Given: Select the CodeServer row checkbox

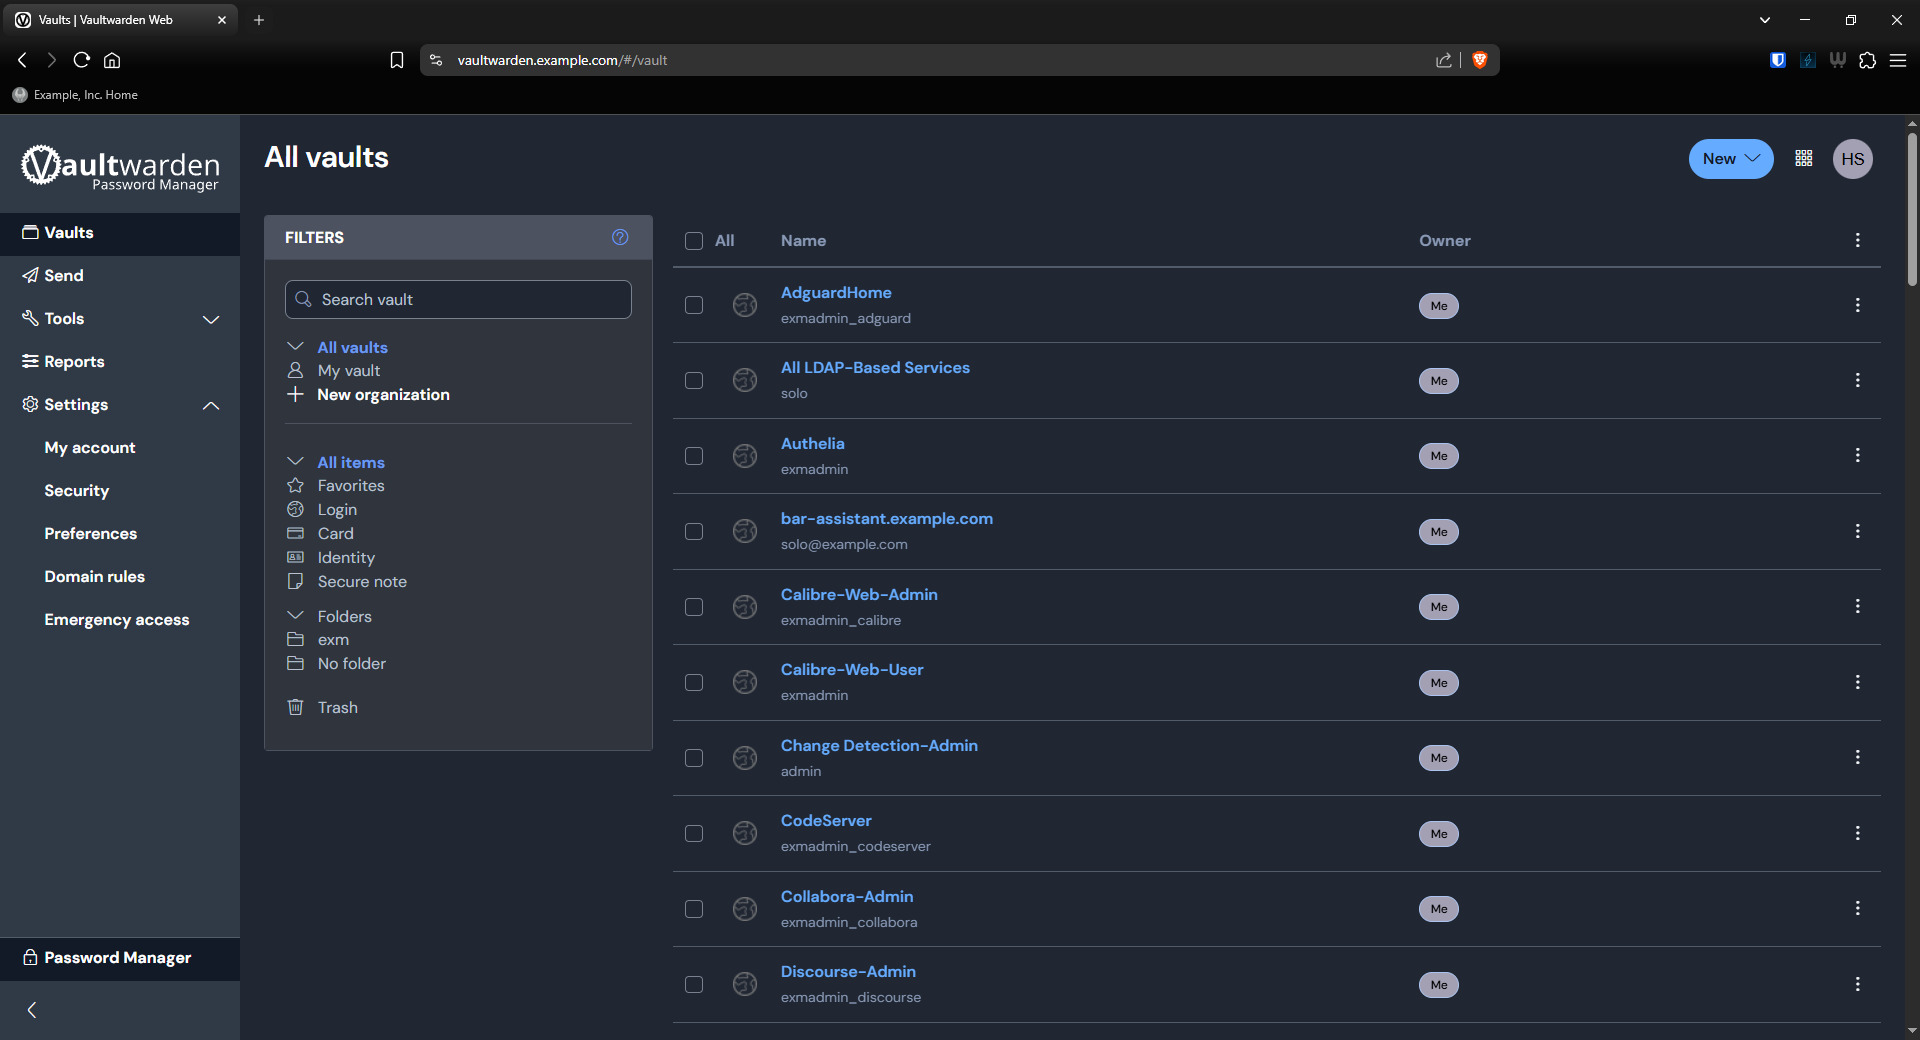Looking at the screenshot, I should [694, 833].
